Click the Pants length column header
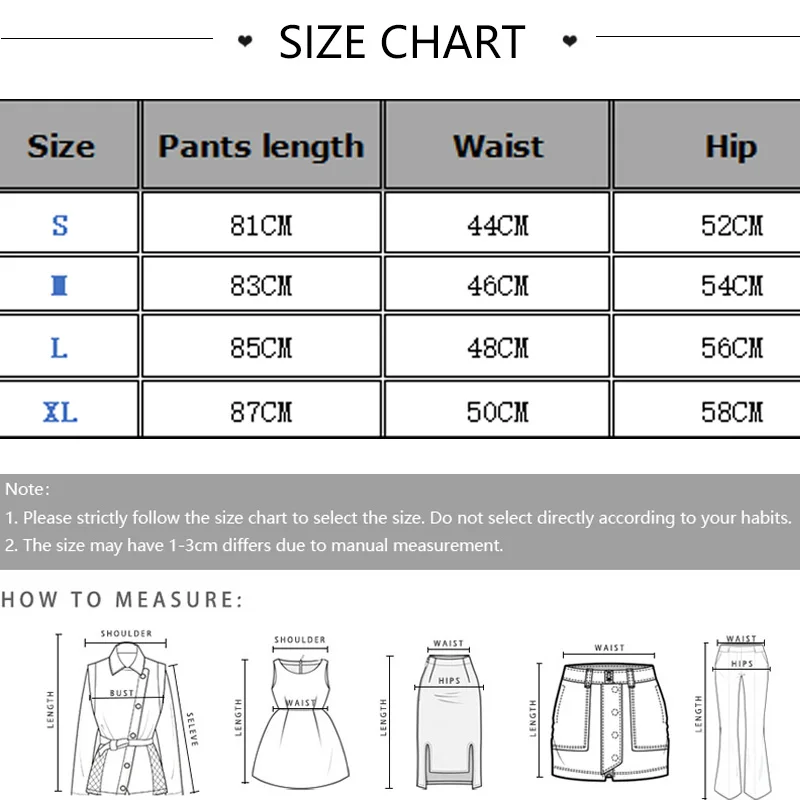The height and width of the screenshot is (800, 800). 261,146
